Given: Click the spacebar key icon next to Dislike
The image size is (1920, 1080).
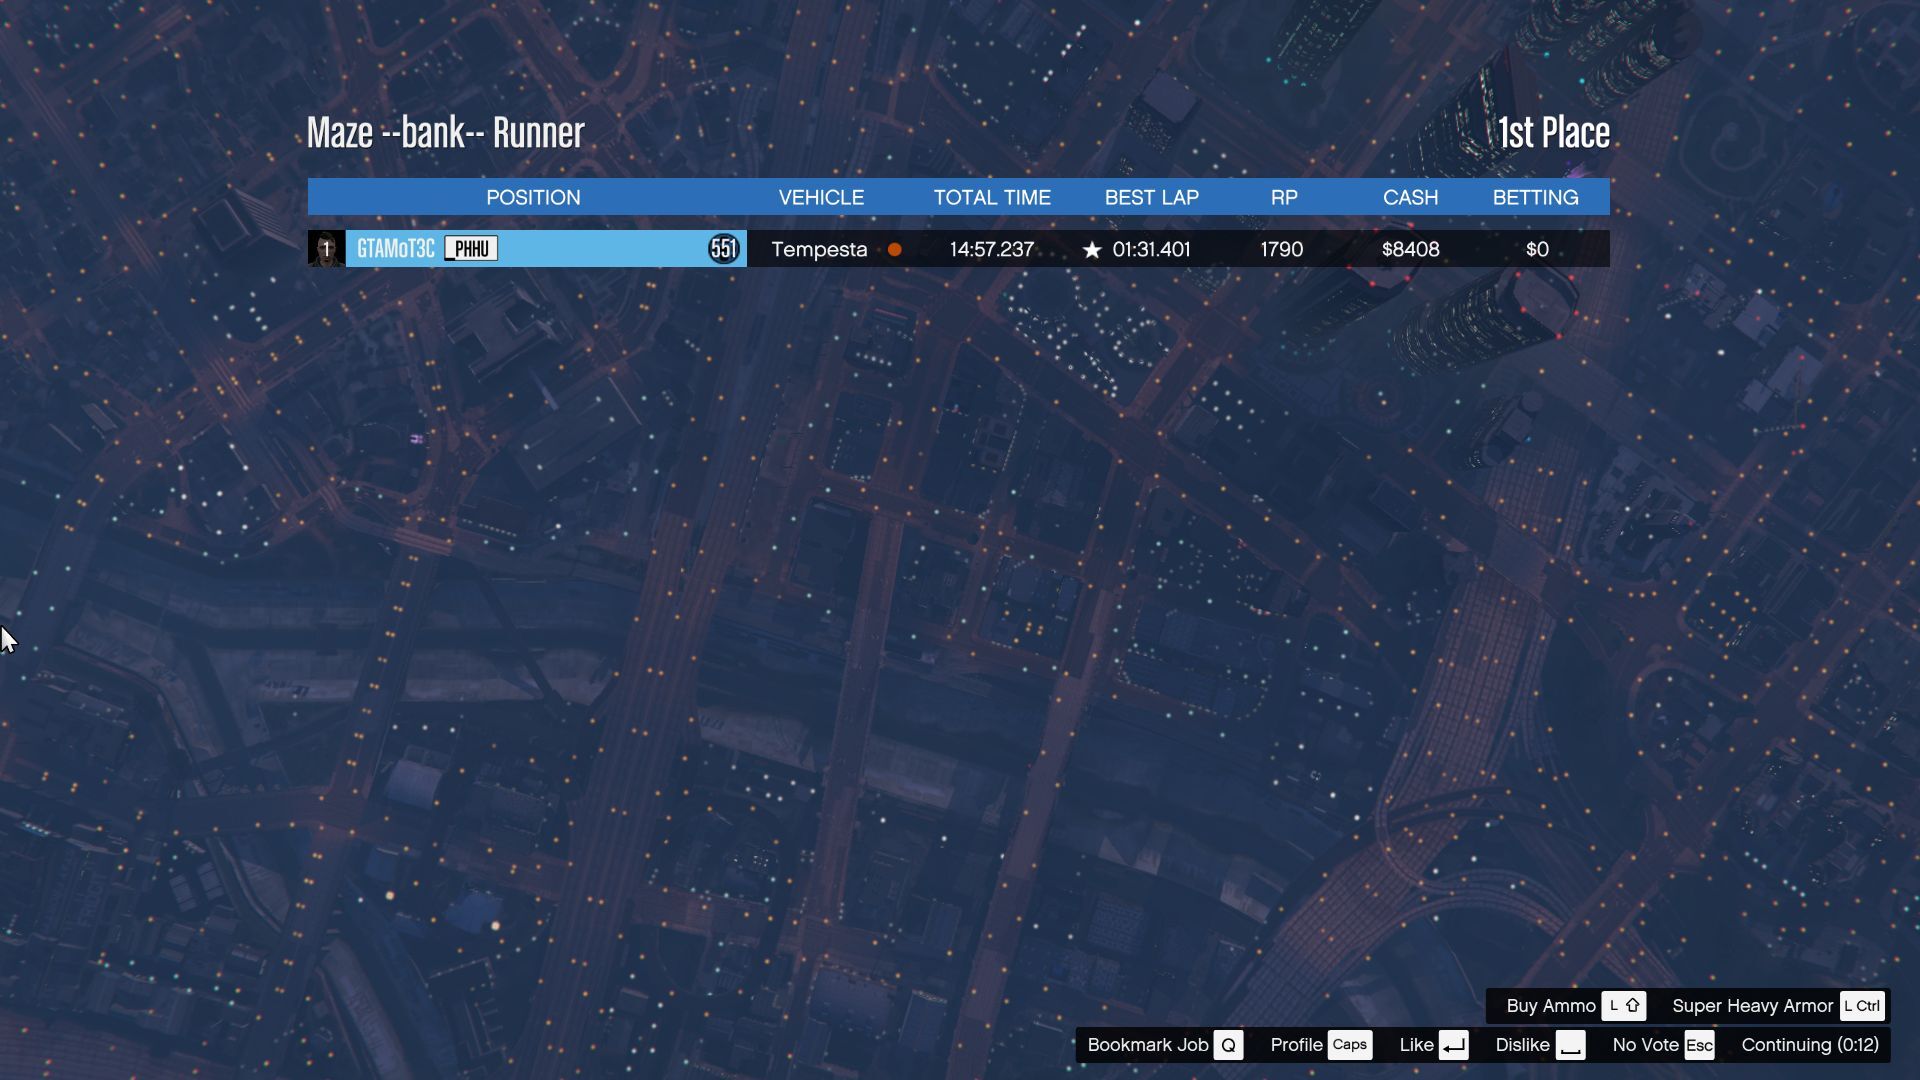Looking at the screenshot, I should point(1571,1045).
